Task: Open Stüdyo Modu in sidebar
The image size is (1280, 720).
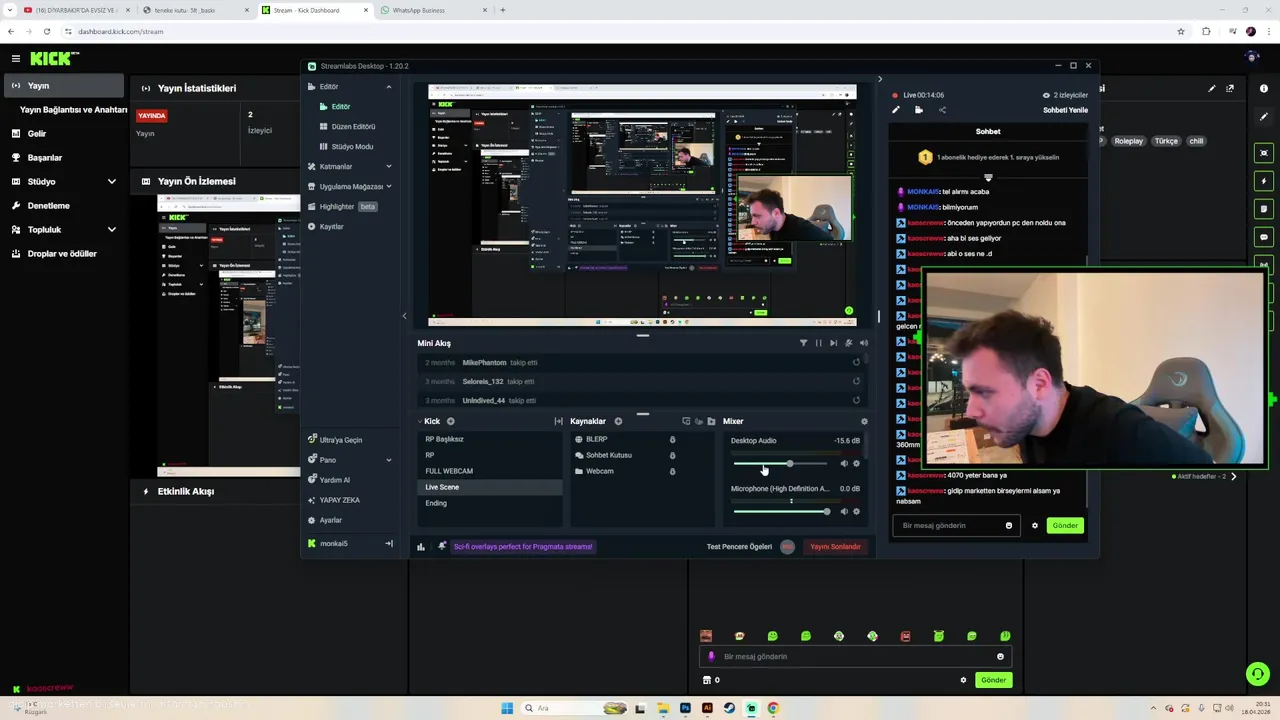Action: coord(352,147)
